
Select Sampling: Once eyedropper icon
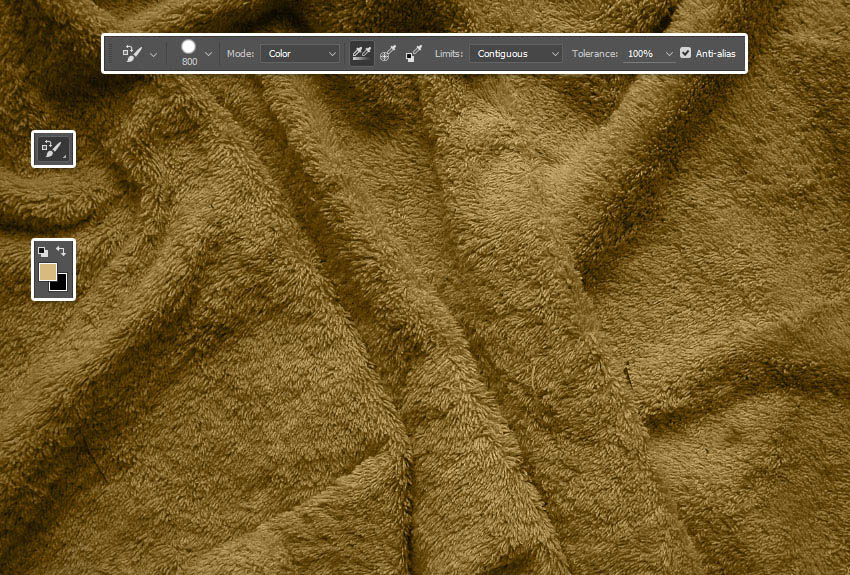click(388, 54)
